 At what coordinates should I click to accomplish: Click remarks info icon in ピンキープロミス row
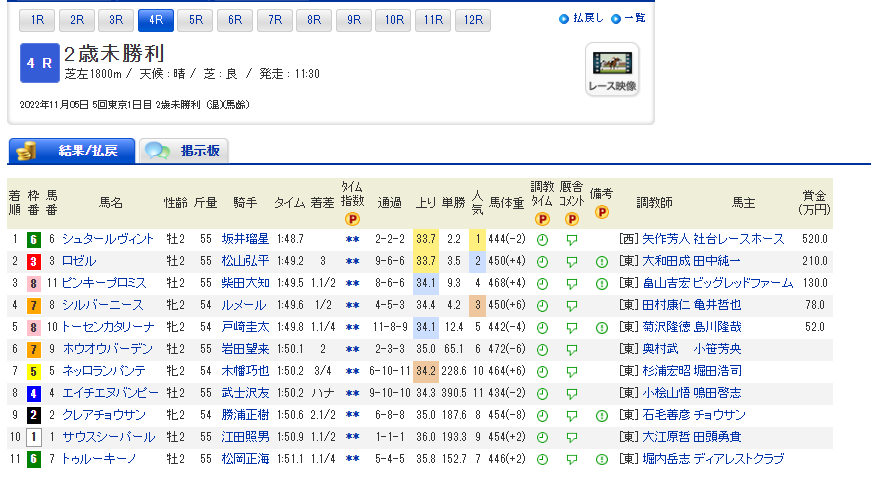602,283
